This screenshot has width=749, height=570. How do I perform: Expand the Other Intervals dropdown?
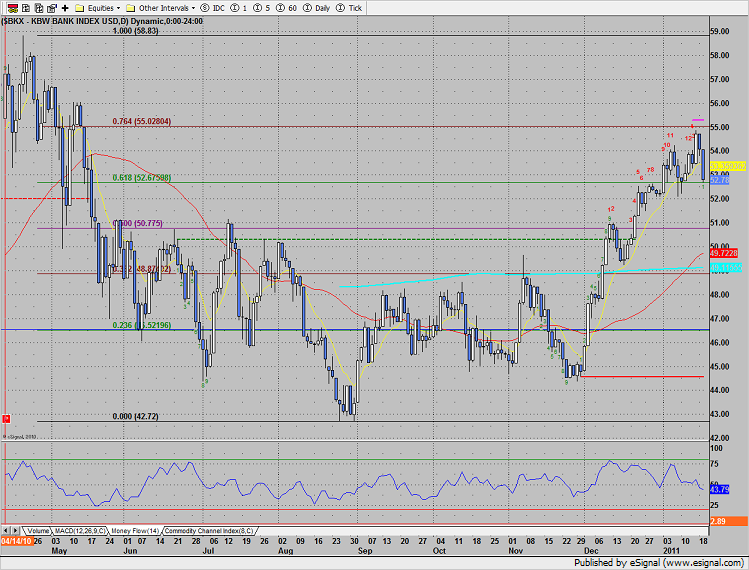(166, 7)
